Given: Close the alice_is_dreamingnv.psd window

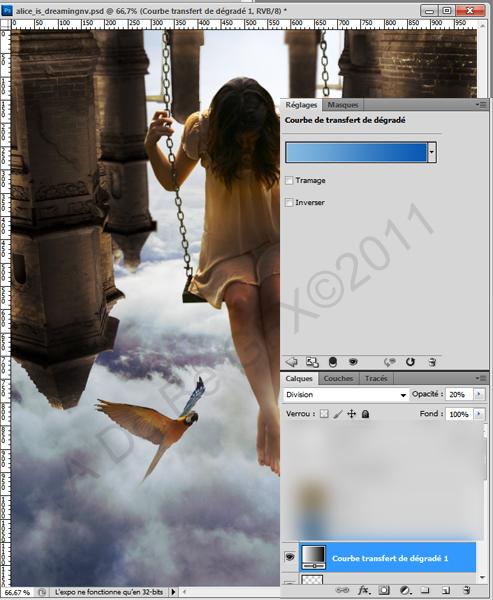Looking at the screenshot, I should (470, 10).
